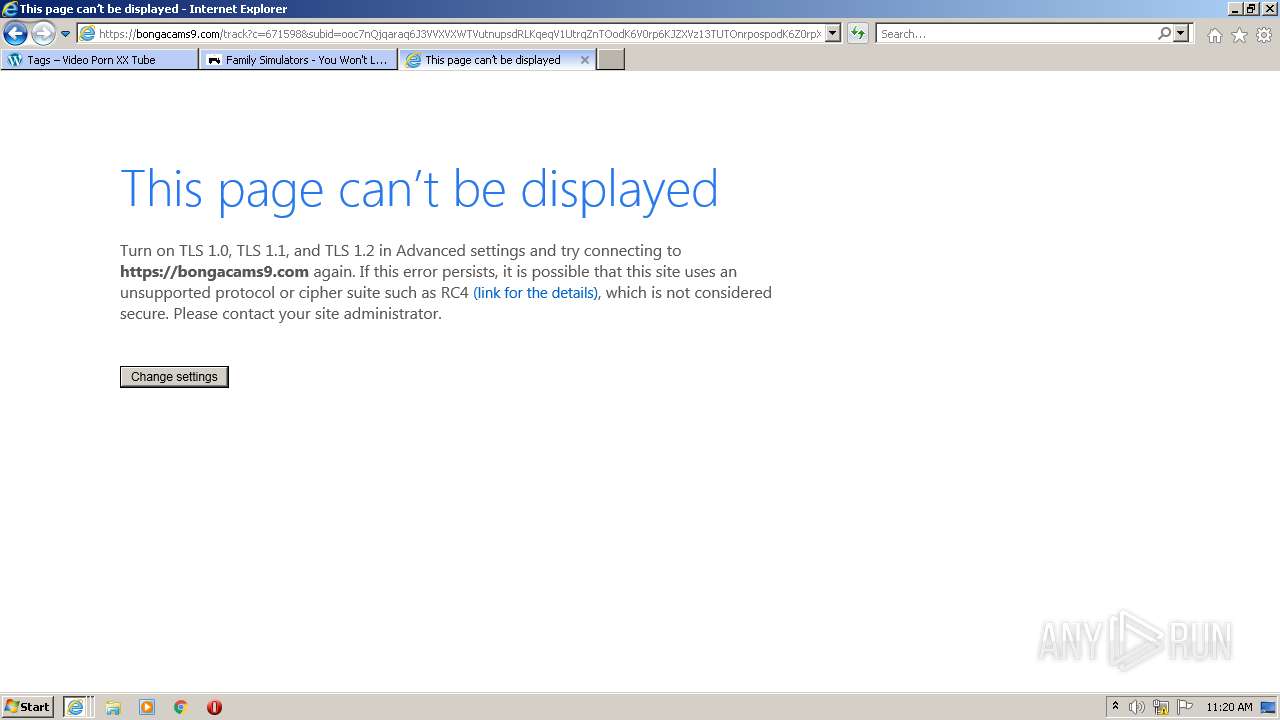Launch Chrome from the taskbar

point(181,707)
